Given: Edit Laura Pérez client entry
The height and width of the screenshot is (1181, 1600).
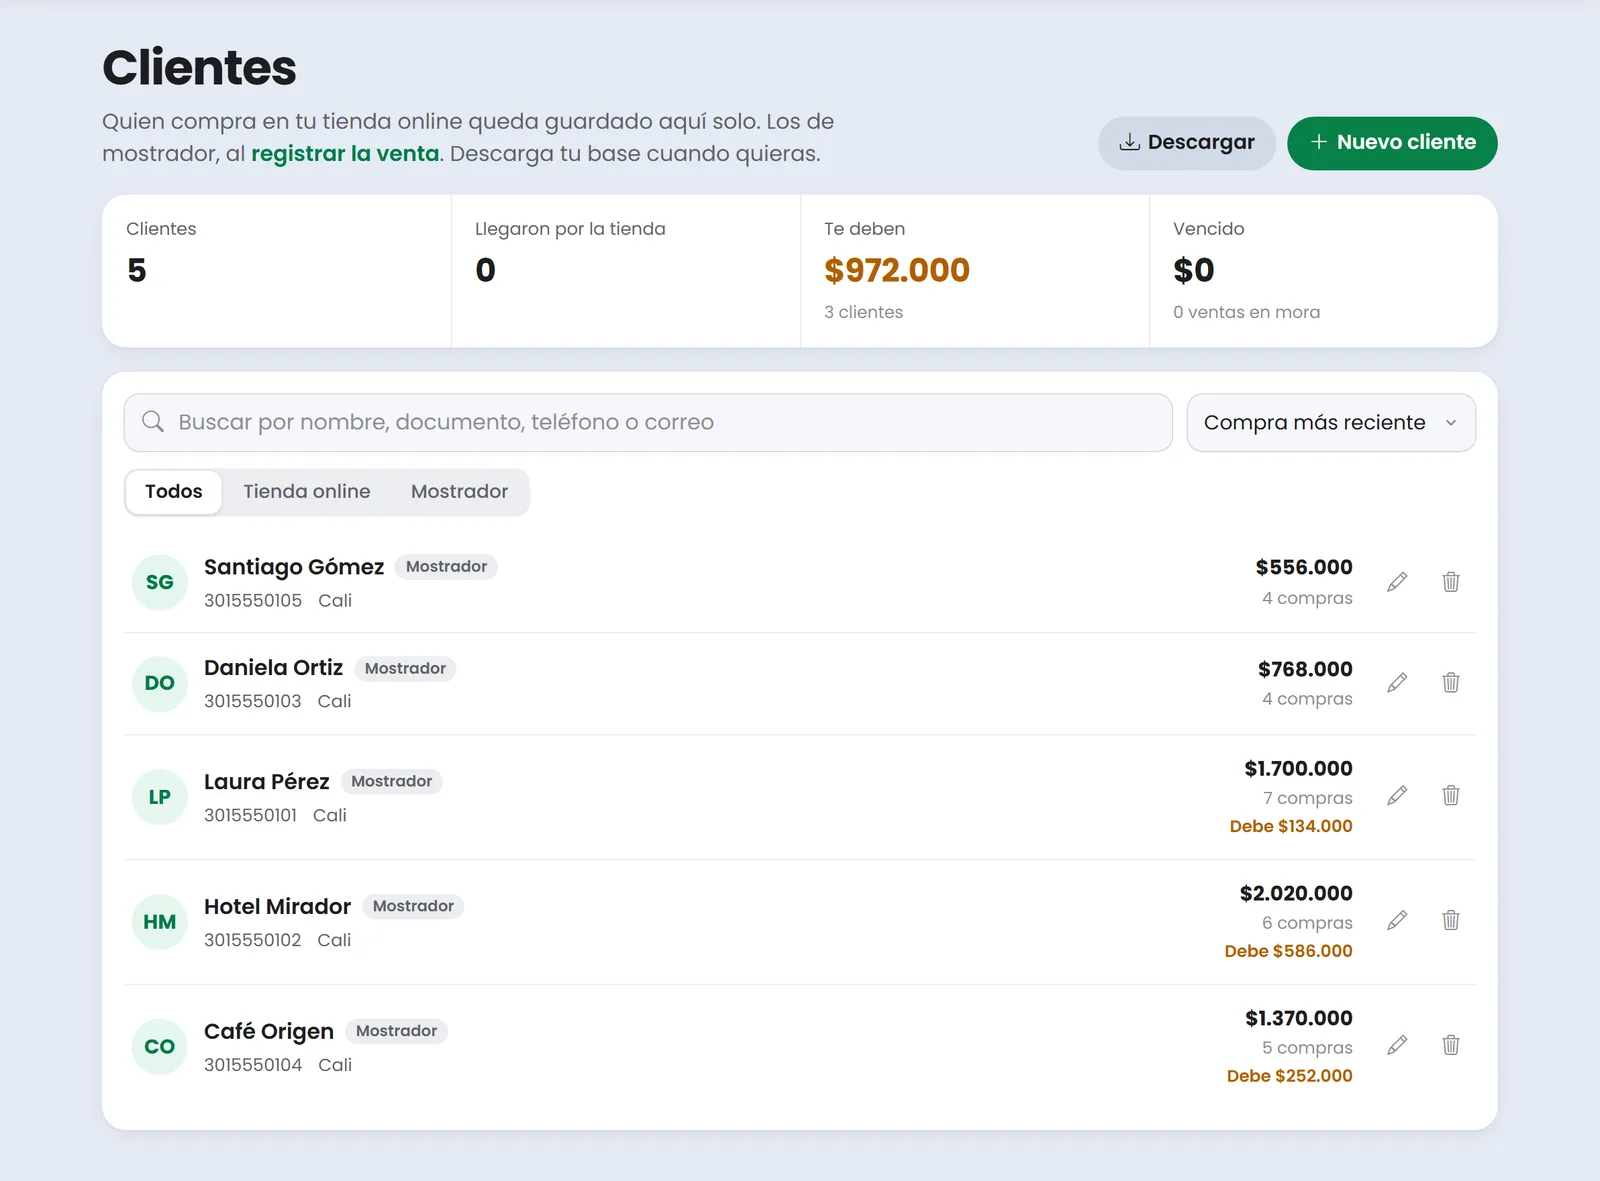Looking at the screenshot, I should (1397, 796).
